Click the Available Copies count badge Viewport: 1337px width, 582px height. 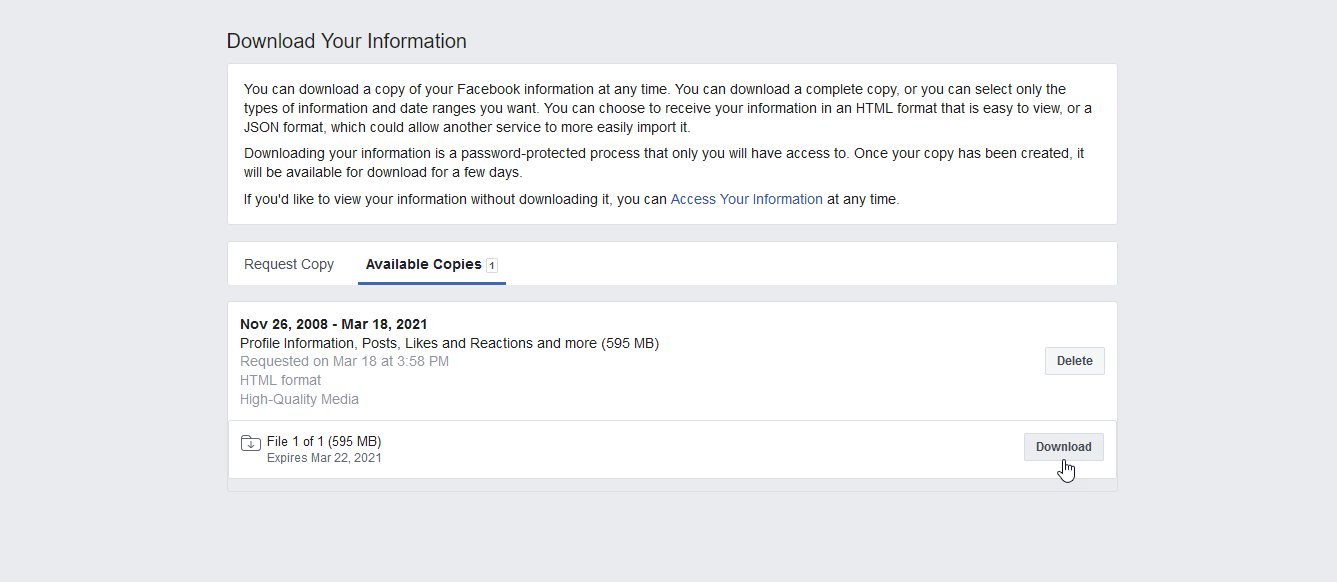click(492, 265)
